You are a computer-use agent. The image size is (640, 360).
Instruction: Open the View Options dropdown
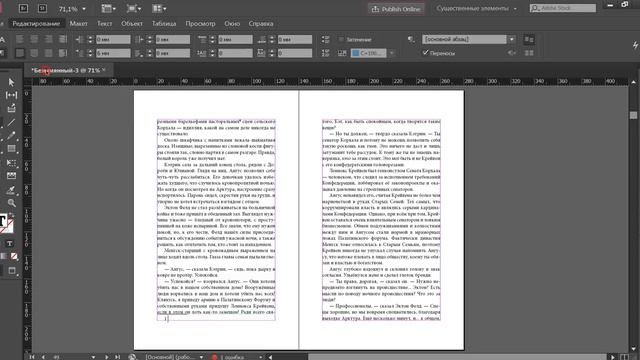tap(109, 8)
